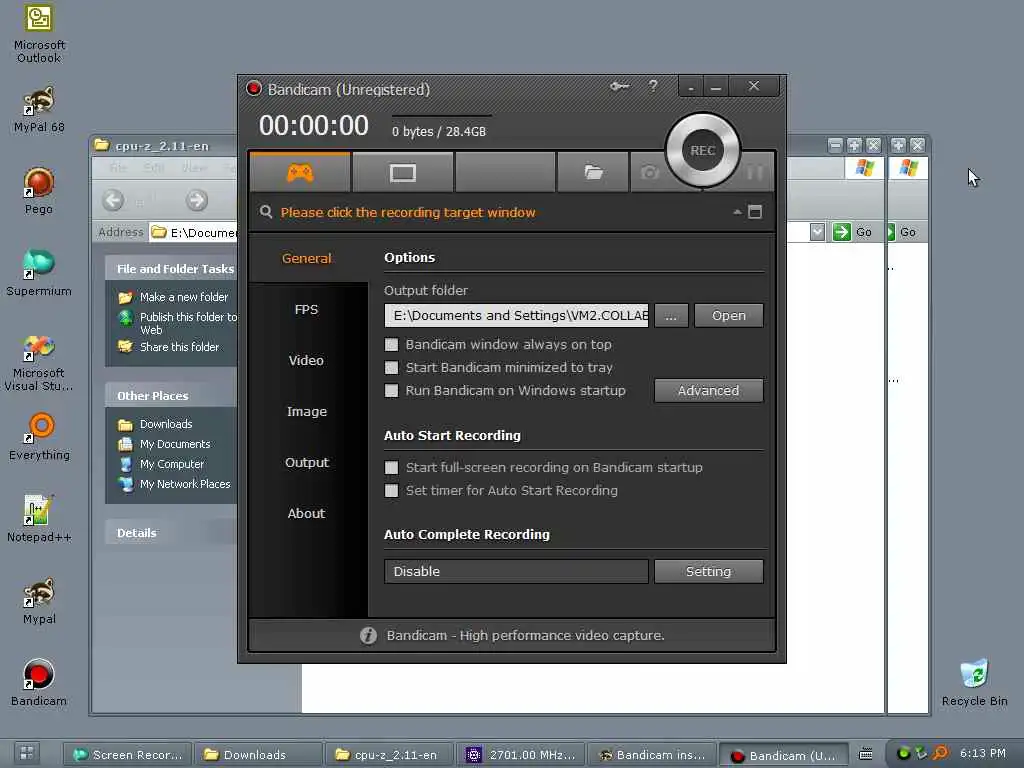The height and width of the screenshot is (768, 1024).
Task: Enable Set timer for Auto Start Recording
Action: (391, 490)
